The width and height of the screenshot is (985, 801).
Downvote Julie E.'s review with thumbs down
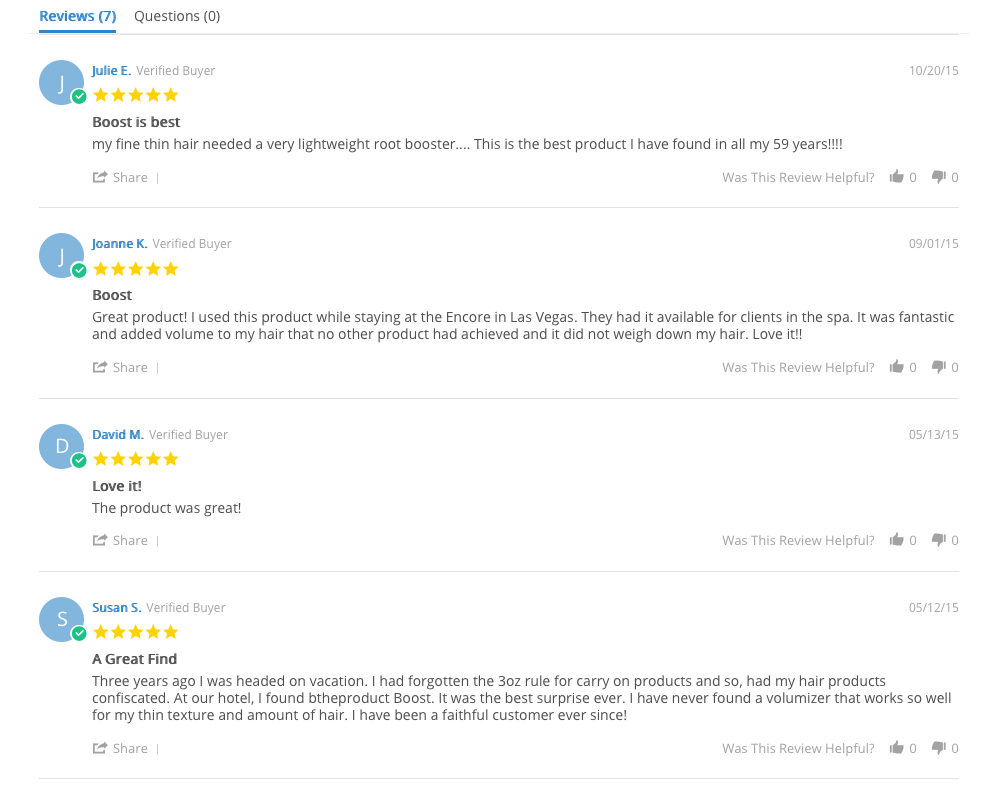tap(938, 177)
